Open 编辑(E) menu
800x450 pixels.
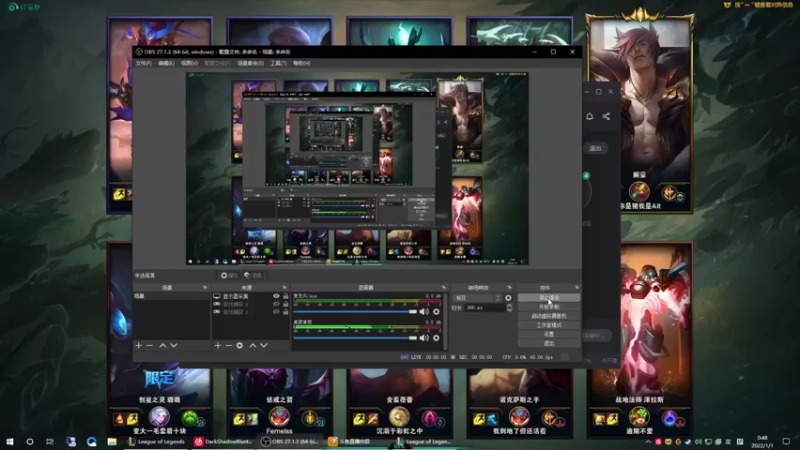(166, 63)
